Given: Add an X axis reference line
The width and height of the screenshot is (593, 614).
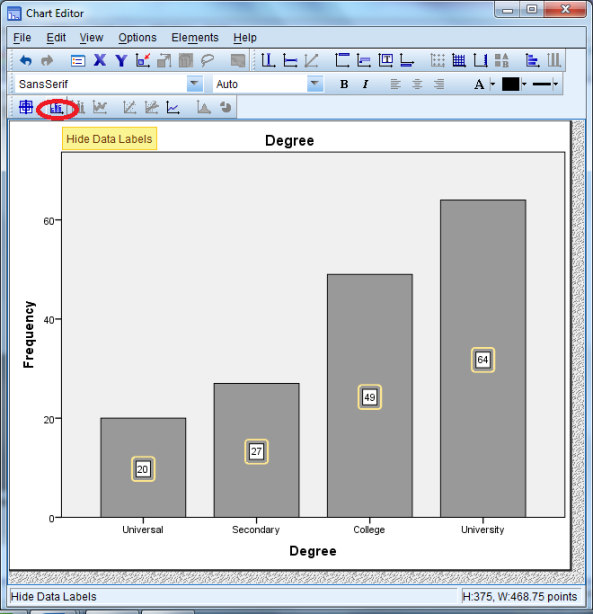Looking at the screenshot, I should pos(268,60).
